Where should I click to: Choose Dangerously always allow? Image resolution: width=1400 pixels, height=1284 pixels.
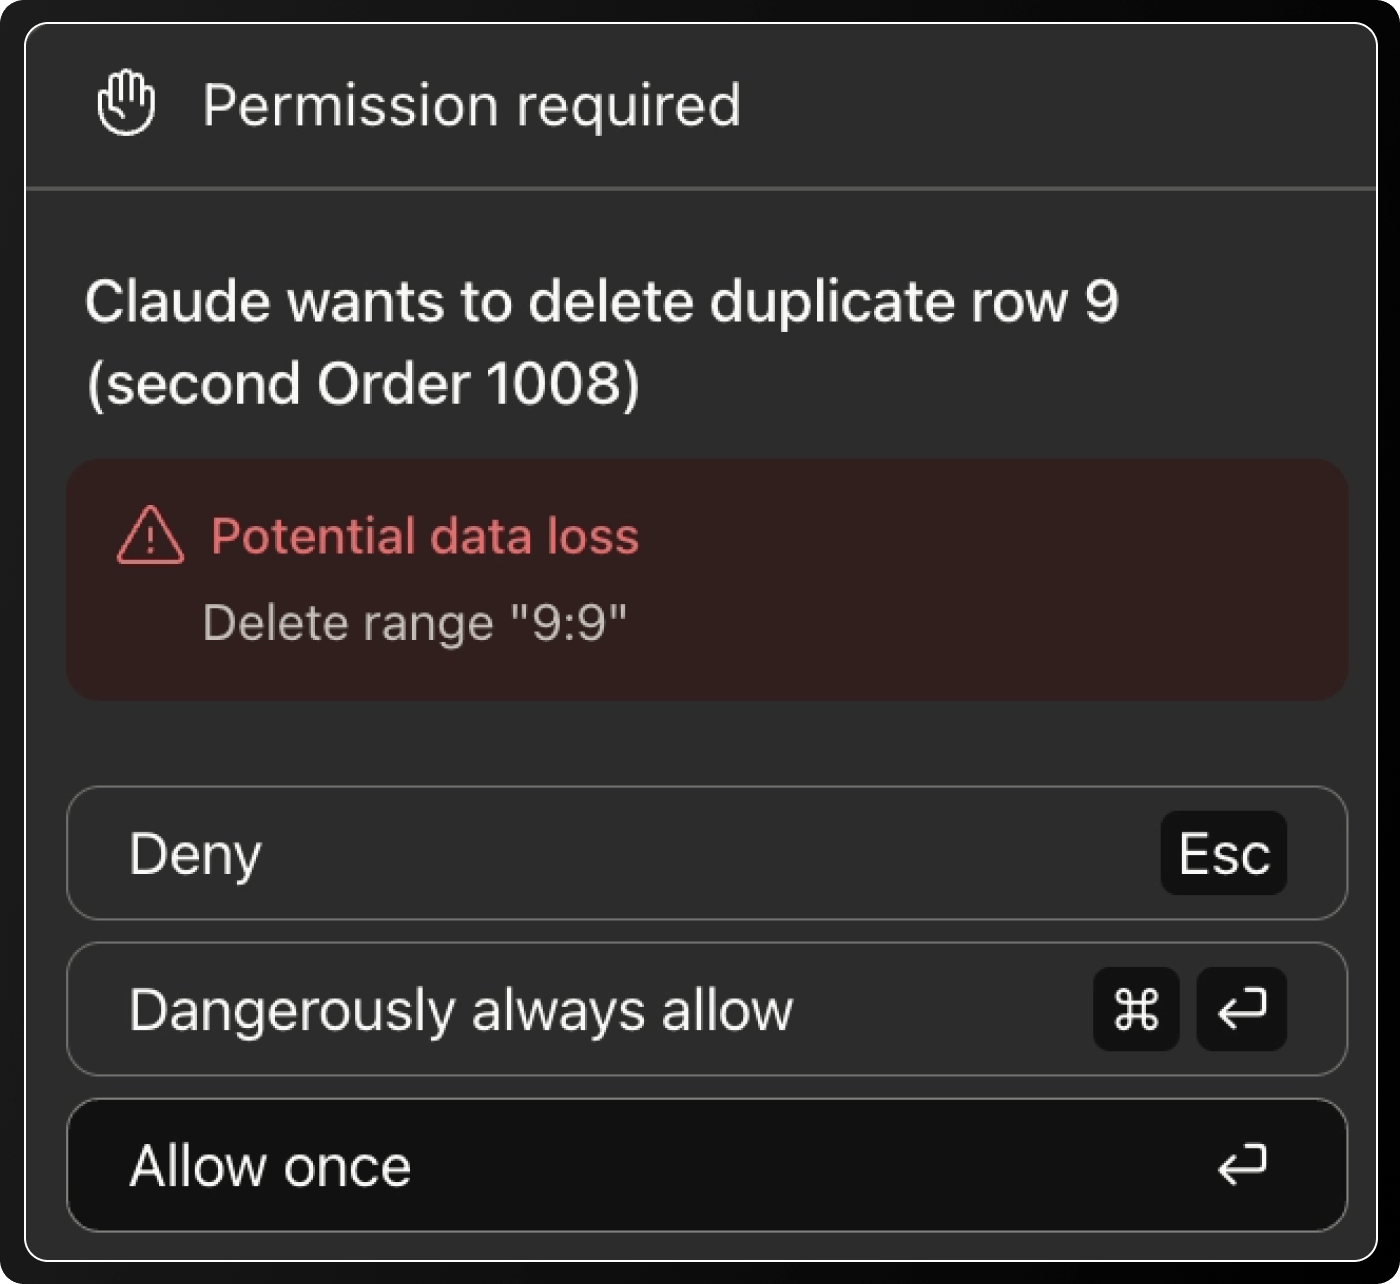(x=707, y=1009)
